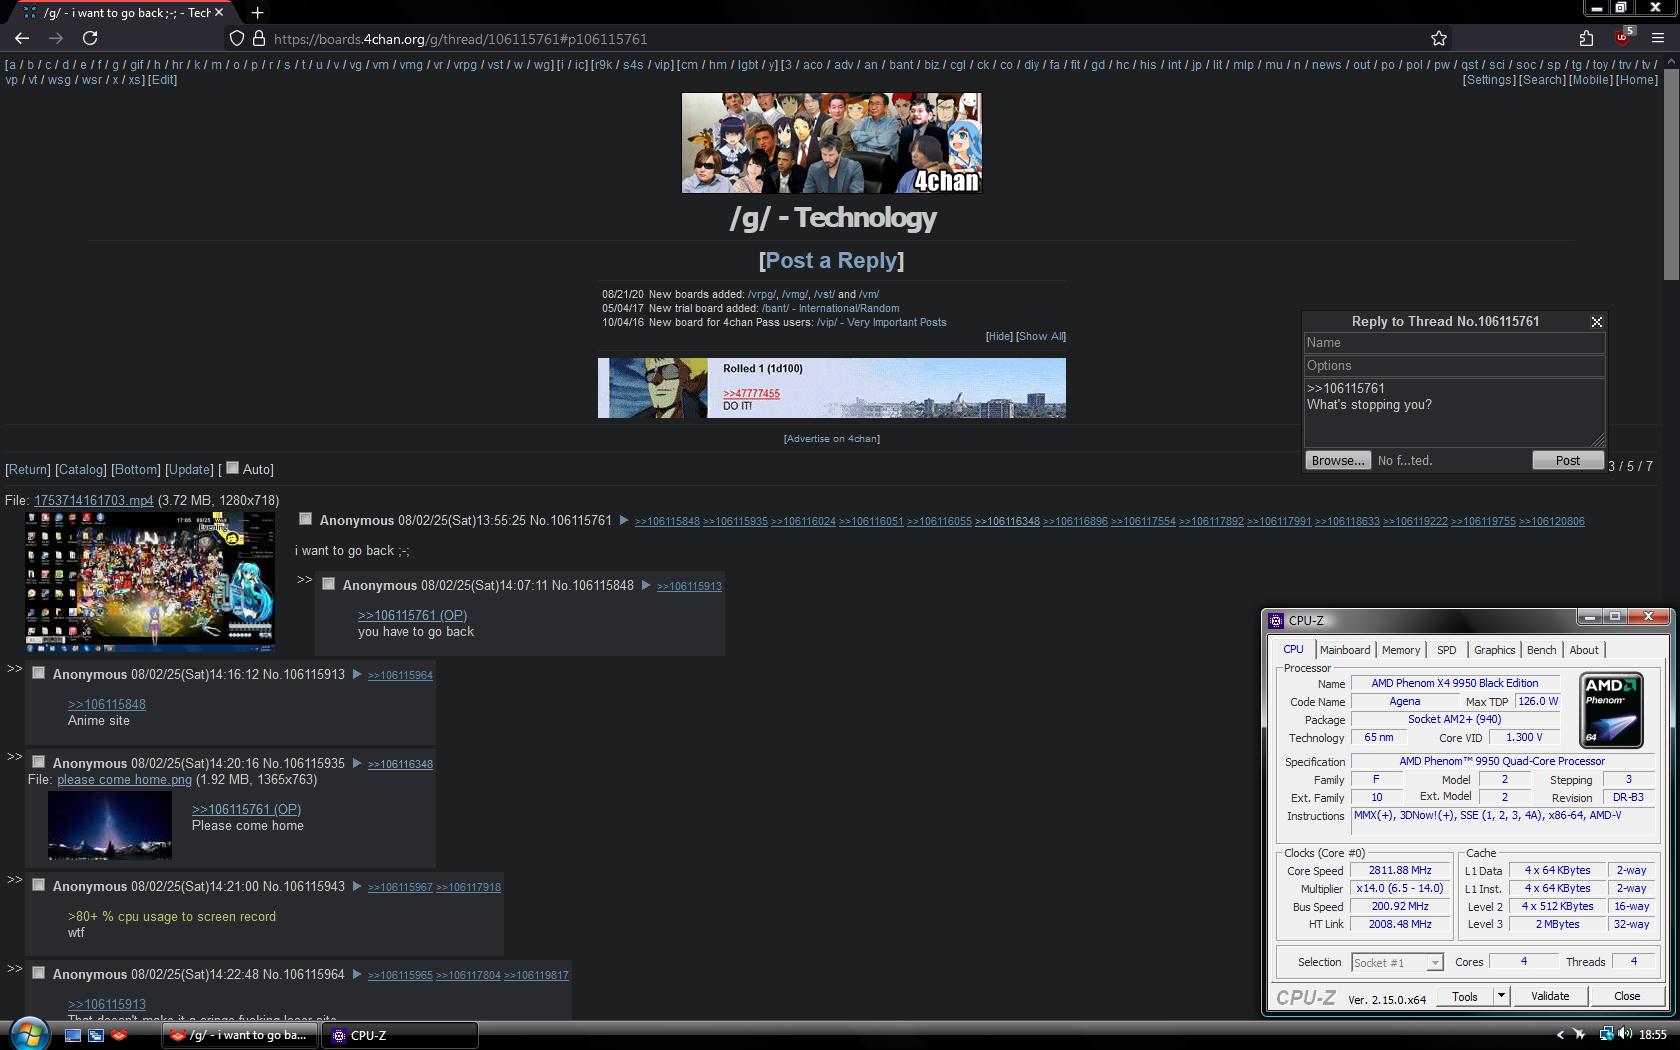Expand the 'please come home' image thumbnail
This screenshot has width=1680, height=1050.
coord(110,826)
